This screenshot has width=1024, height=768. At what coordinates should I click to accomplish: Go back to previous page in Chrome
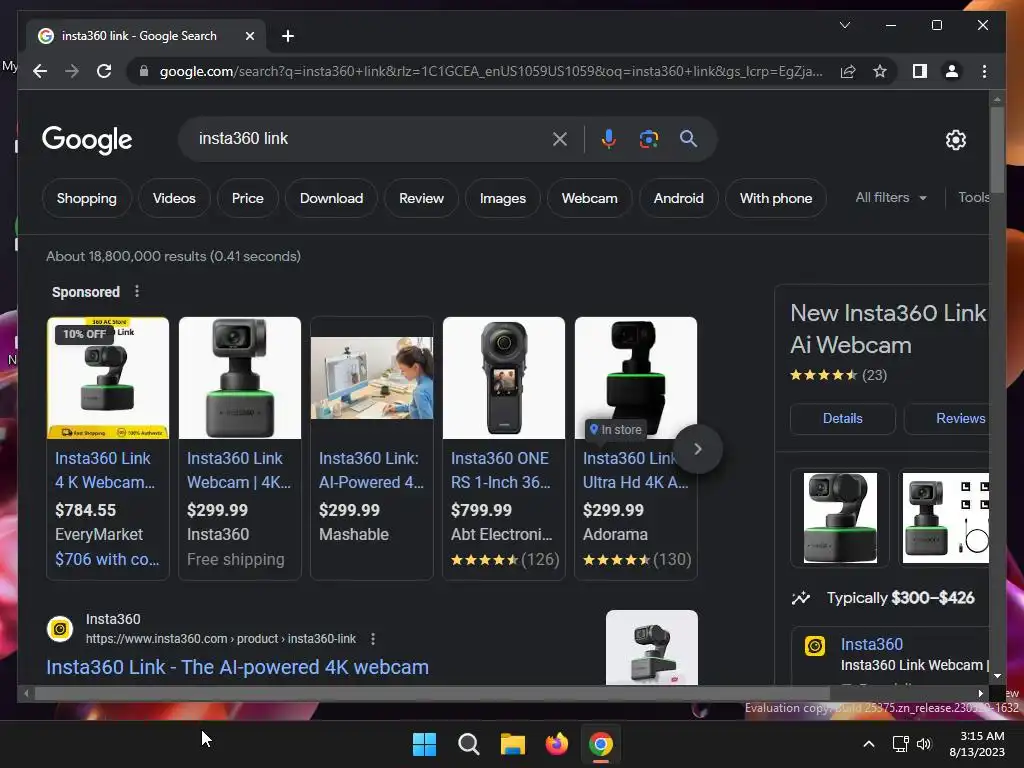coord(40,71)
